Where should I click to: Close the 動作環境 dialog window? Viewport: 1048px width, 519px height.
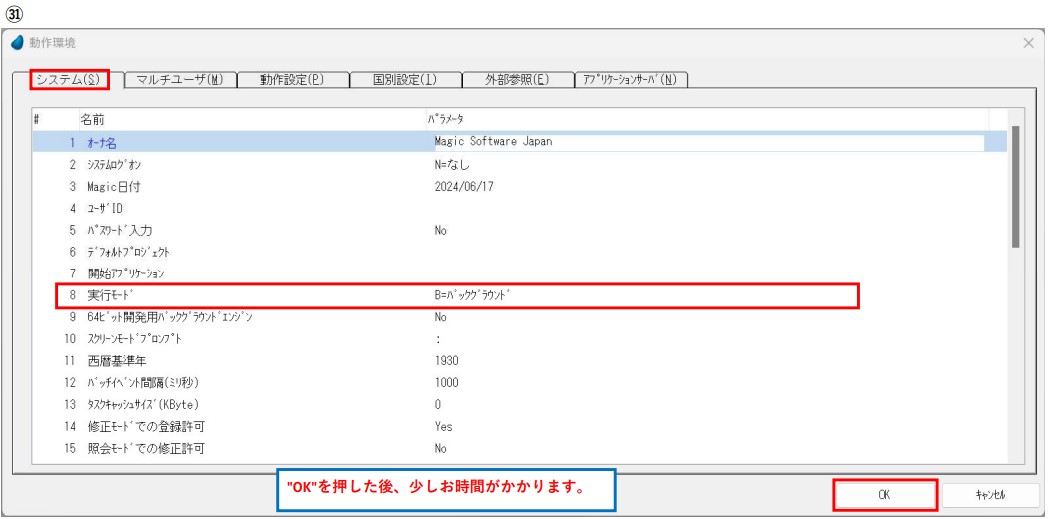point(1029,44)
